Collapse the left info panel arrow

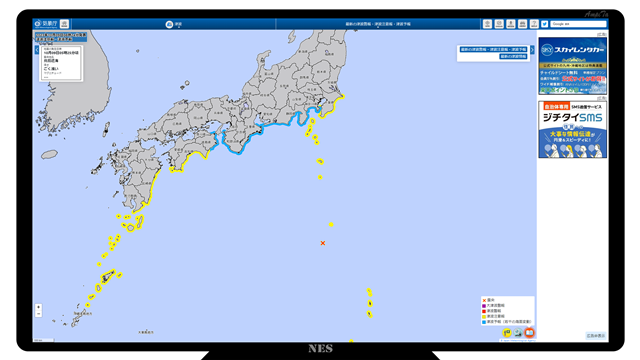pos(37,50)
